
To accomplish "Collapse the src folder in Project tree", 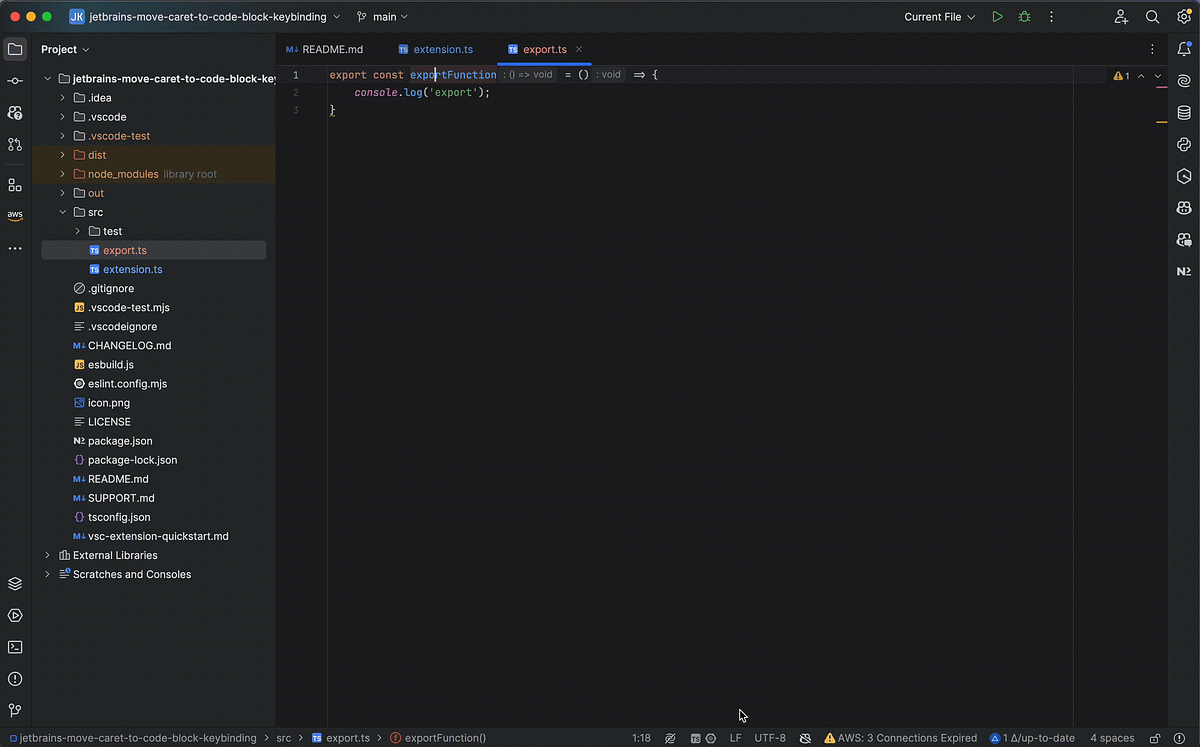I will 62,212.
